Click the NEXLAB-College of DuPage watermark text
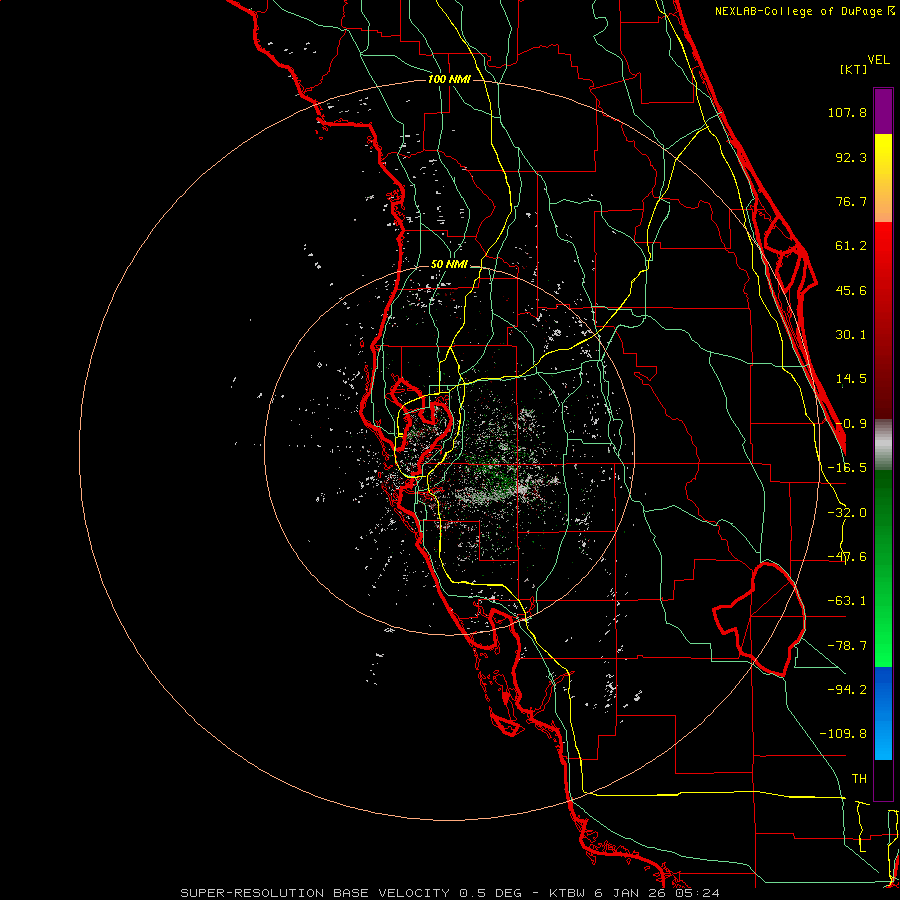Viewport: 900px width, 900px height. tap(804, 11)
